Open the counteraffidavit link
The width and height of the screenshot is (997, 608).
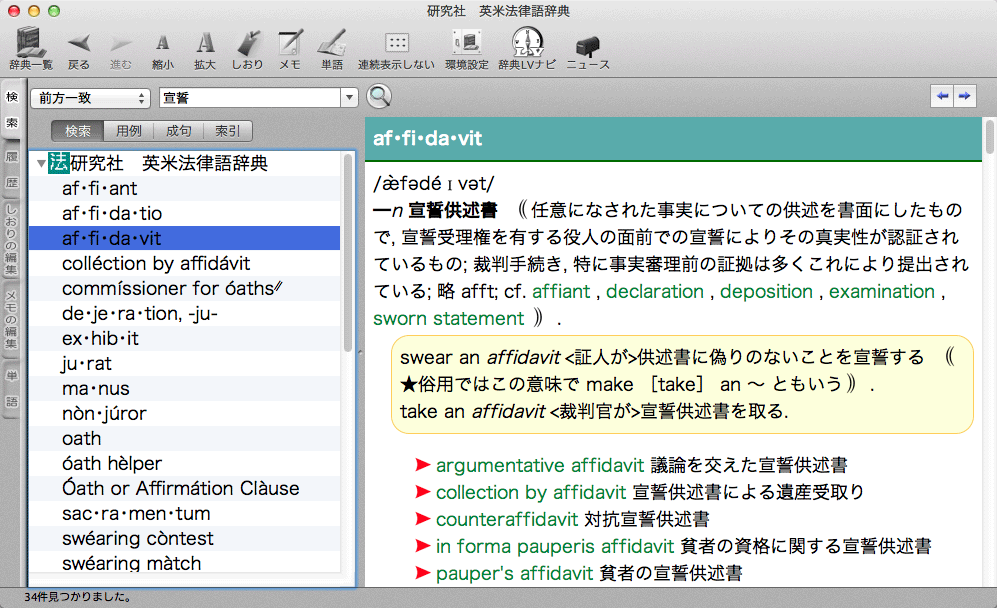click(x=507, y=519)
